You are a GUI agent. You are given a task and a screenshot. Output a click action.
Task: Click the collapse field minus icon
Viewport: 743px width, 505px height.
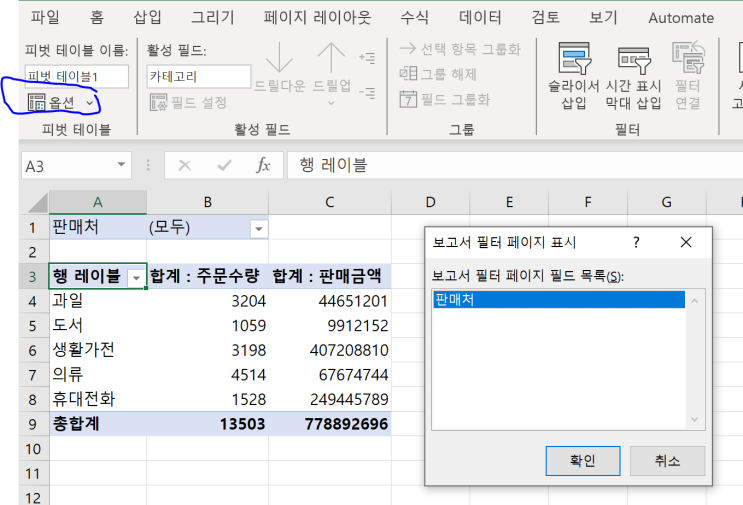point(367,92)
